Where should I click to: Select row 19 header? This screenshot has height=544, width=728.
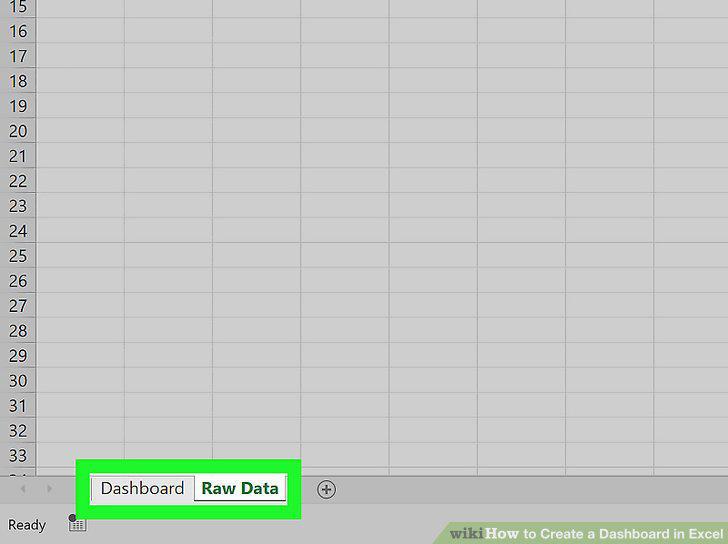coord(18,106)
